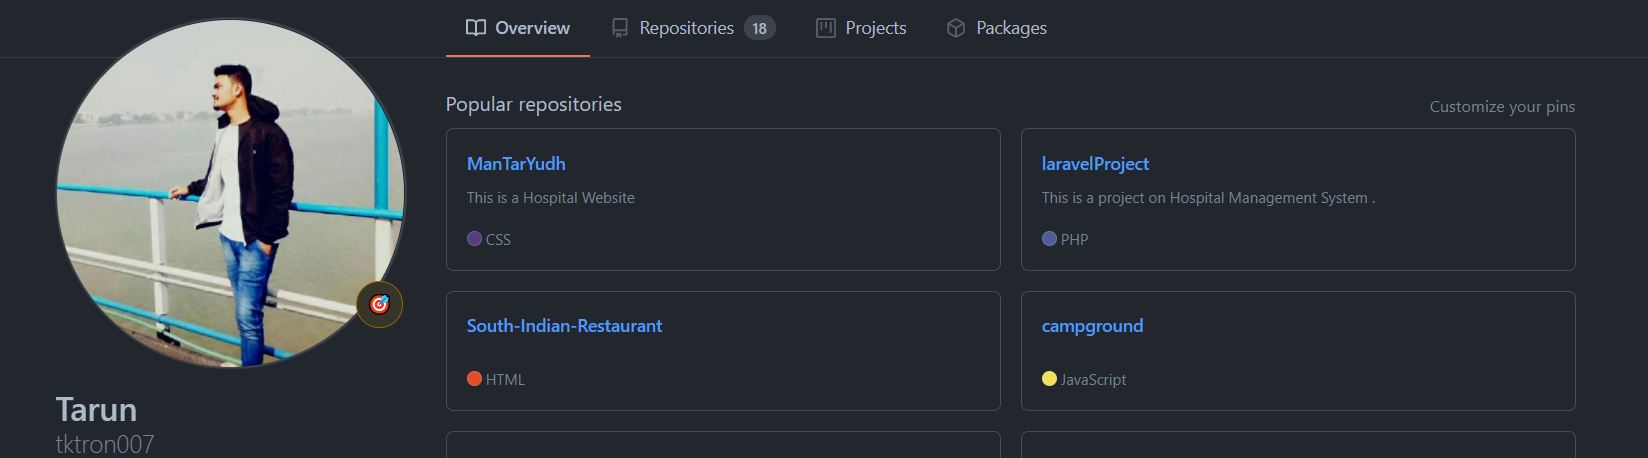Go to the Packages tab
The height and width of the screenshot is (458, 1648).
click(997, 28)
